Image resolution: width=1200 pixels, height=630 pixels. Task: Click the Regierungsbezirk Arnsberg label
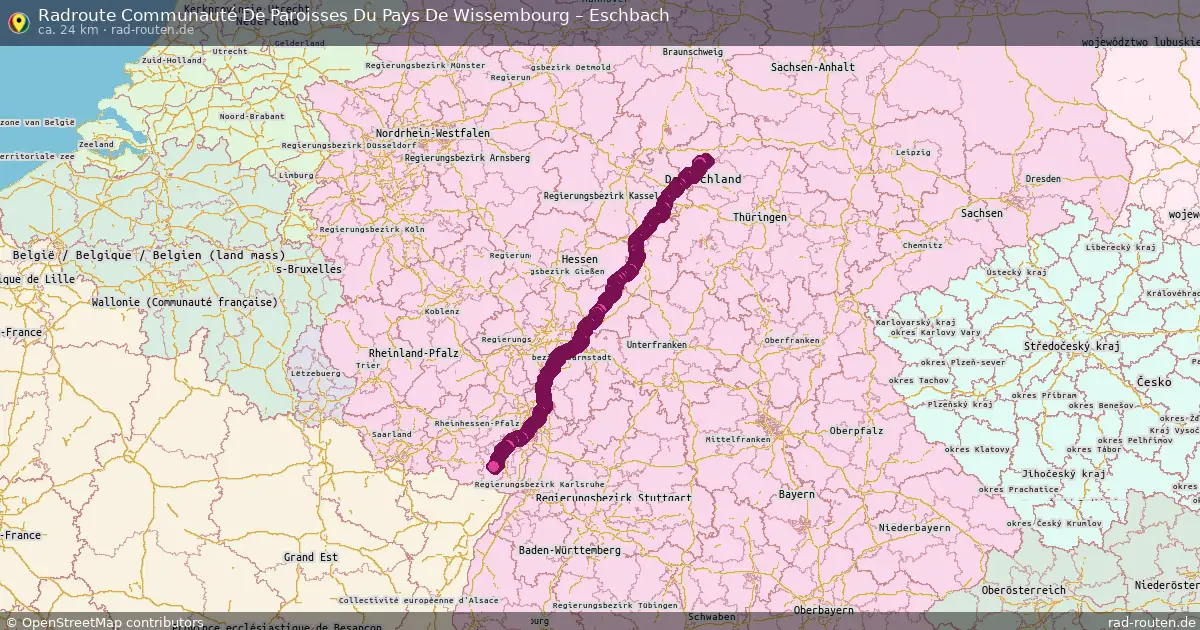467,158
